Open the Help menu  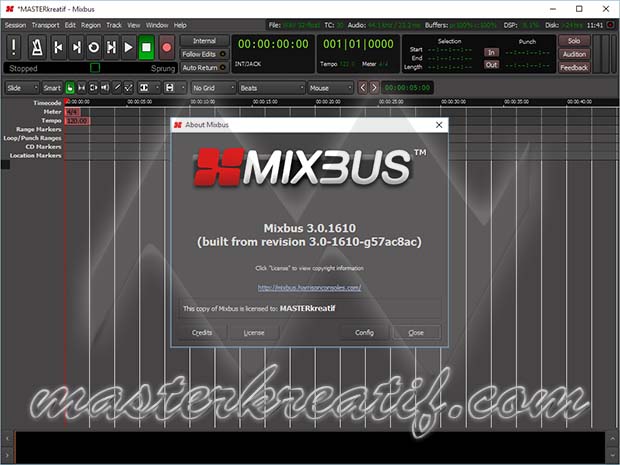(180, 25)
